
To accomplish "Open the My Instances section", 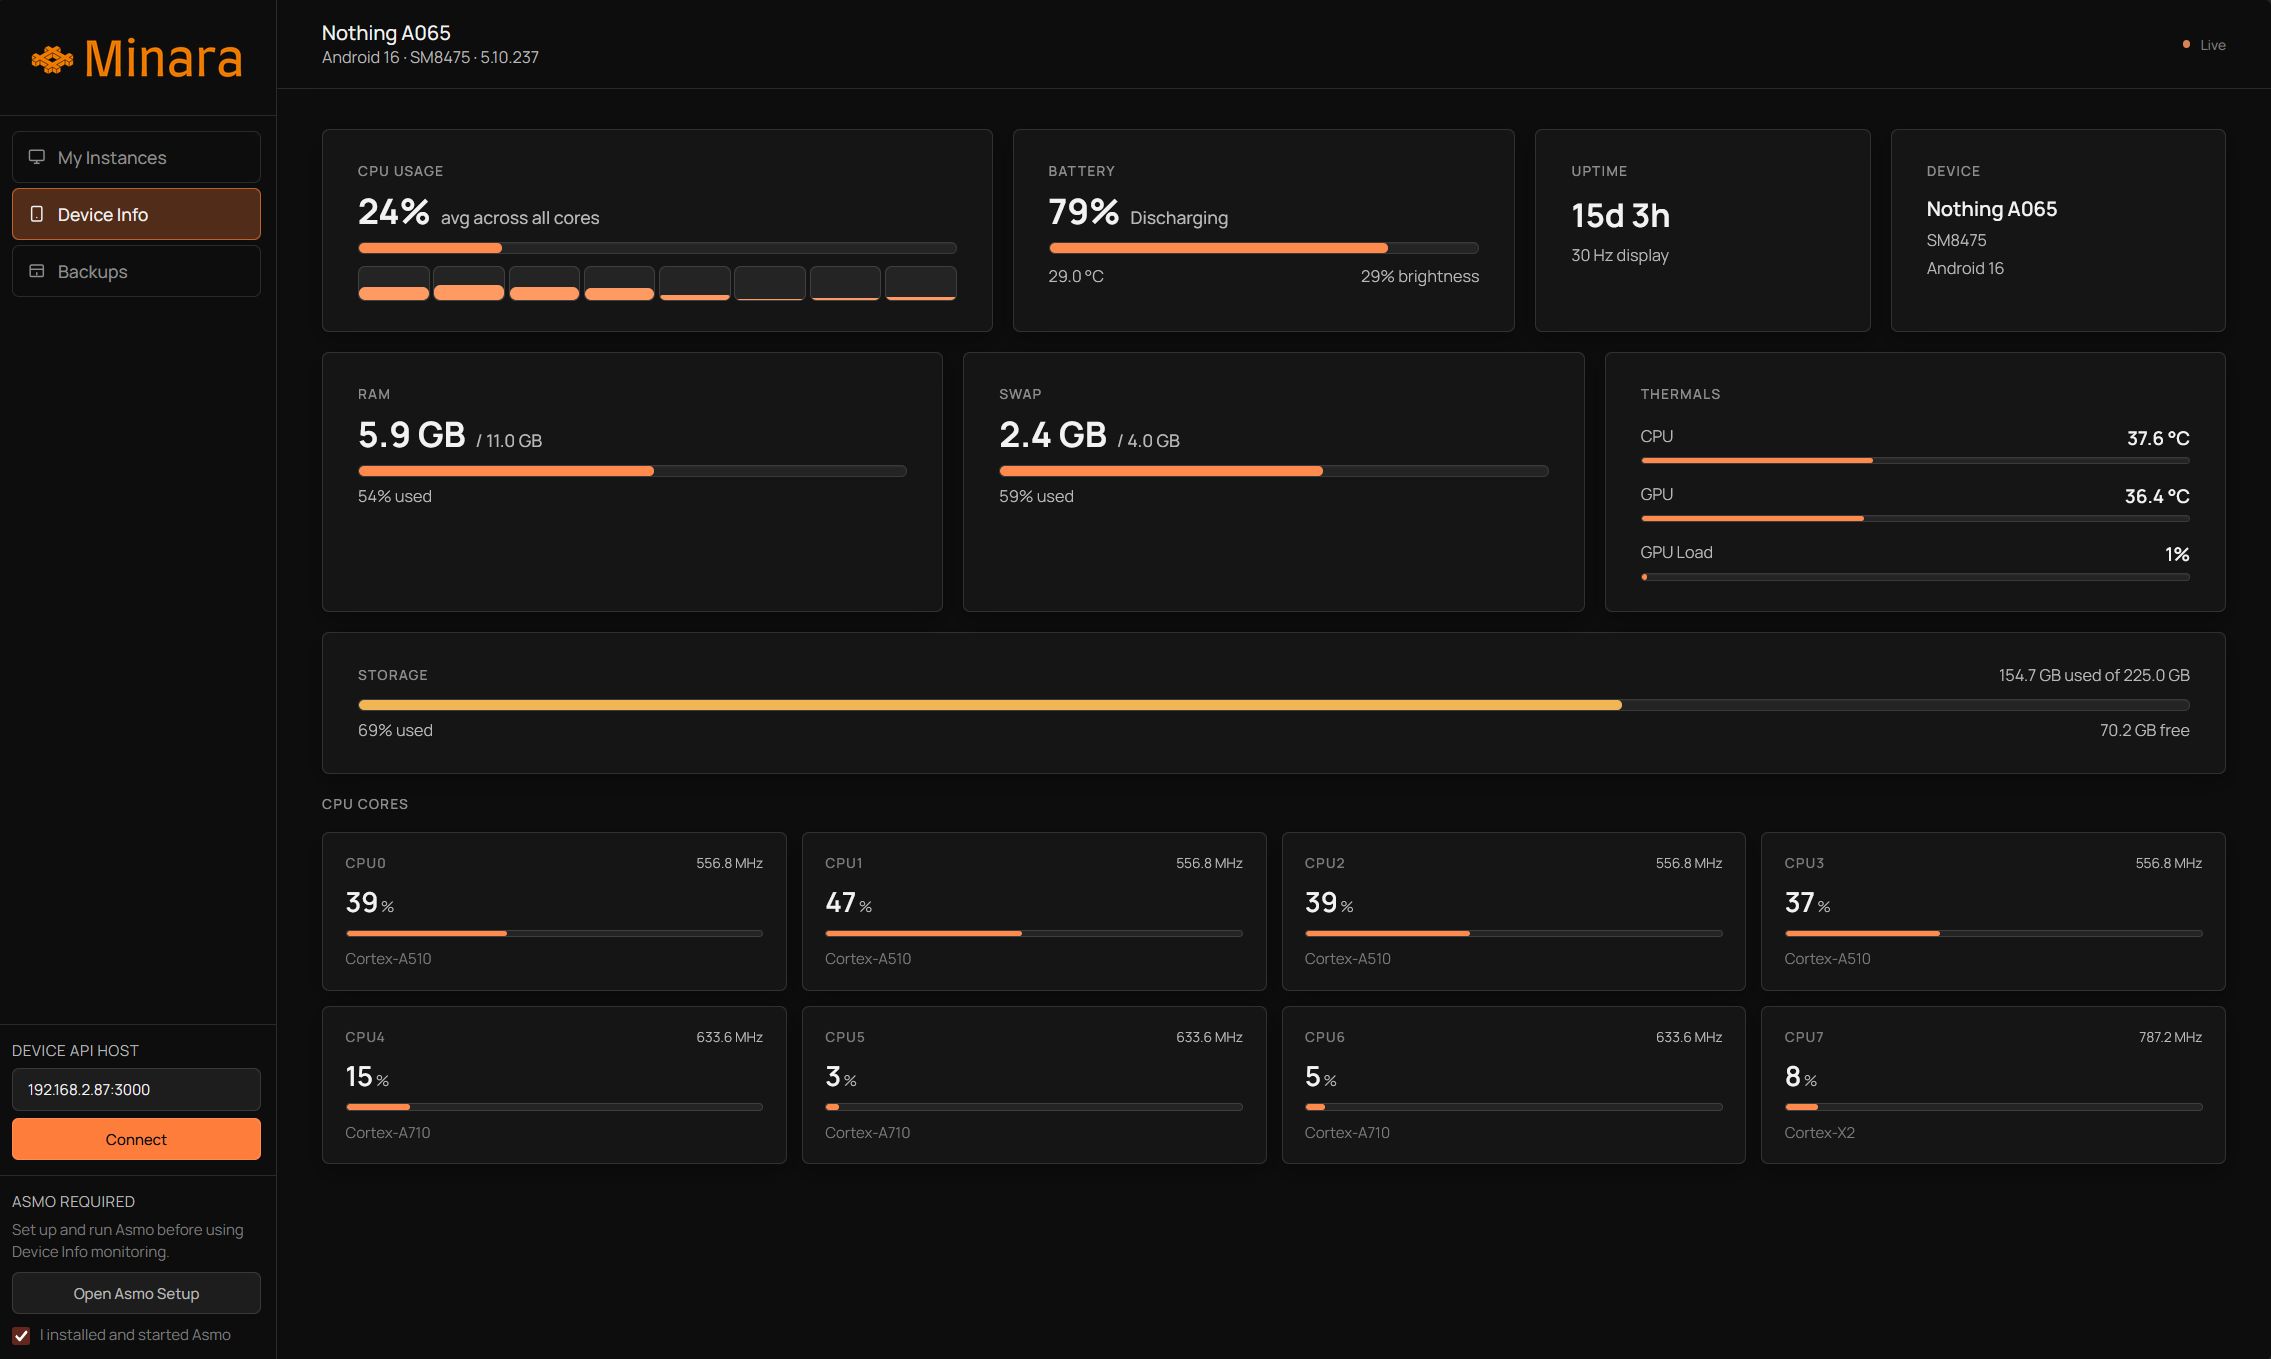I will click(x=136, y=157).
